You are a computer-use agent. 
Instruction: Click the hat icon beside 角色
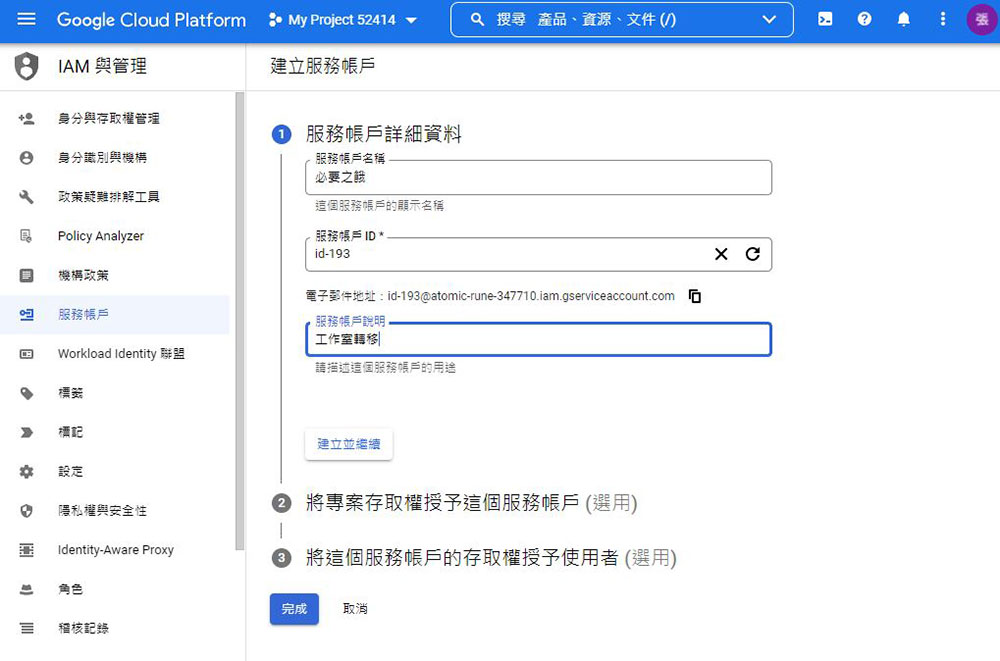tap(26, 589)
